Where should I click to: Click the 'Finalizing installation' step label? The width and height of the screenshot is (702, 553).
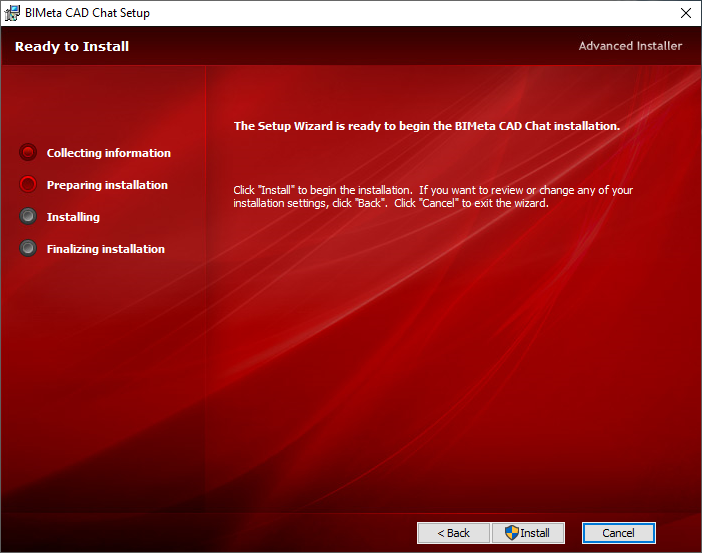pos(106,249)
